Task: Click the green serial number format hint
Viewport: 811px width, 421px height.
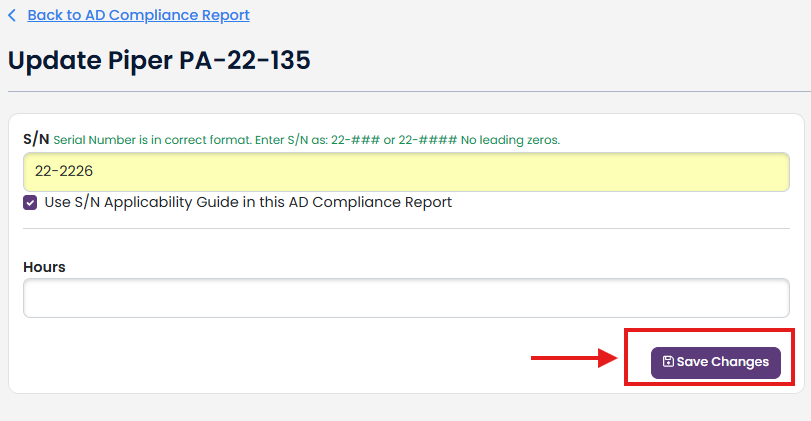Action: coord(307,140)
